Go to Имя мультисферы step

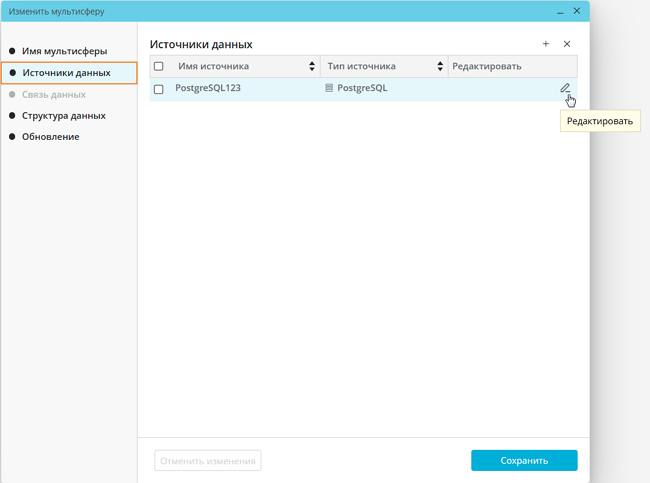coord(64,51)
